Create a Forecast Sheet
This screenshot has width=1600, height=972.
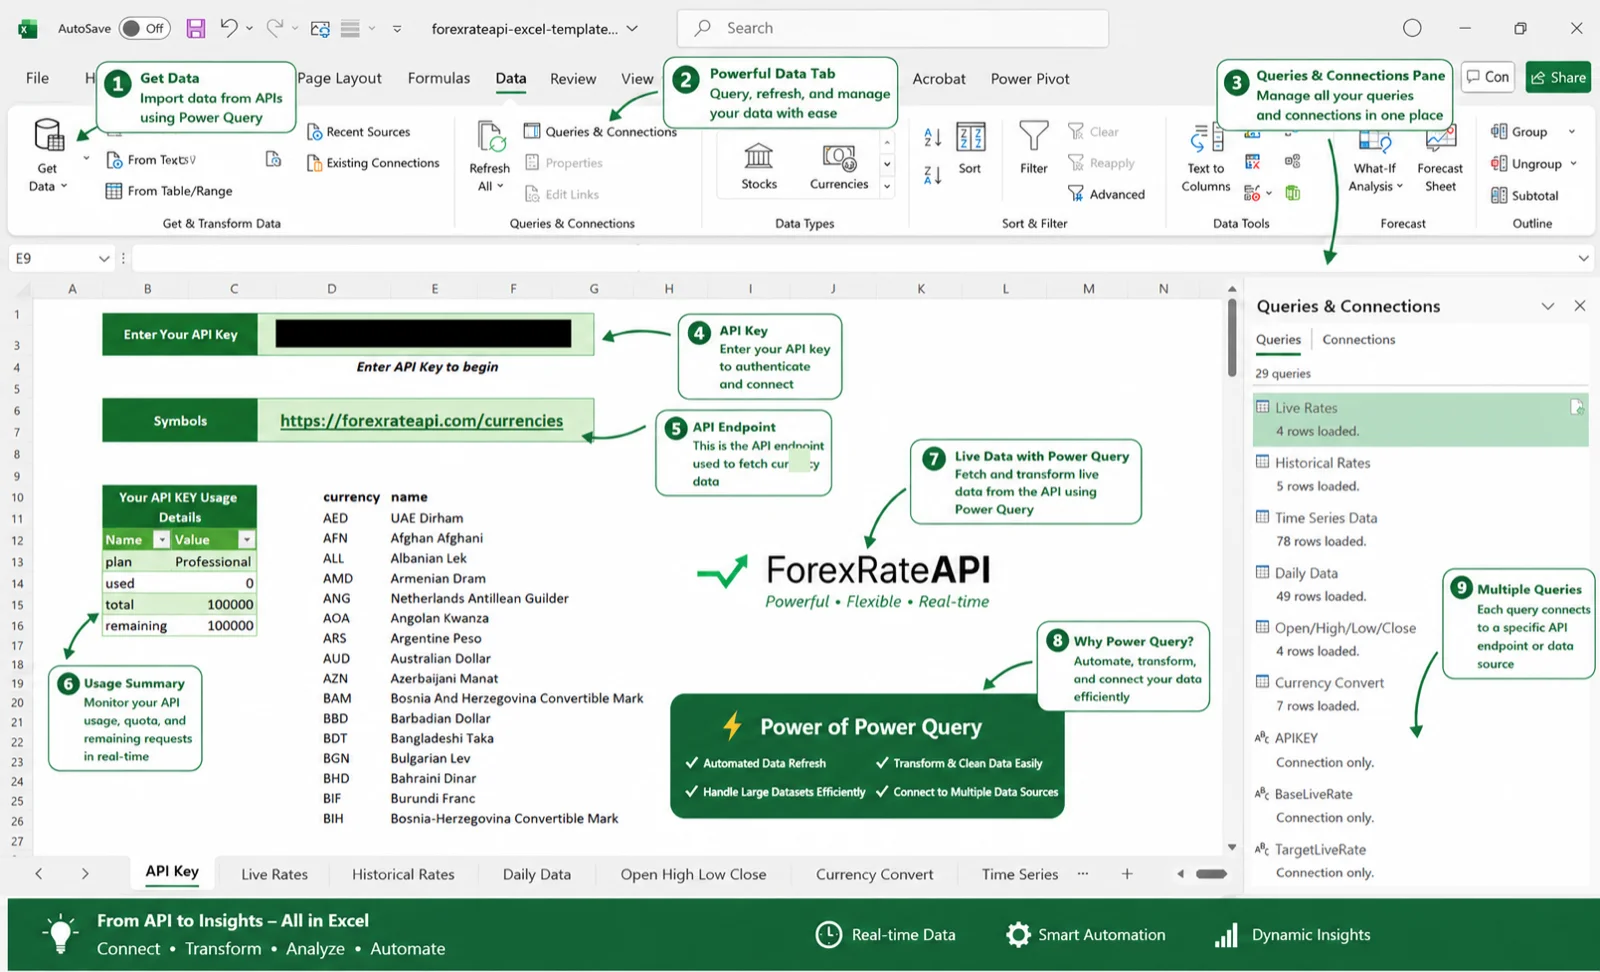tap(1440, 159)
